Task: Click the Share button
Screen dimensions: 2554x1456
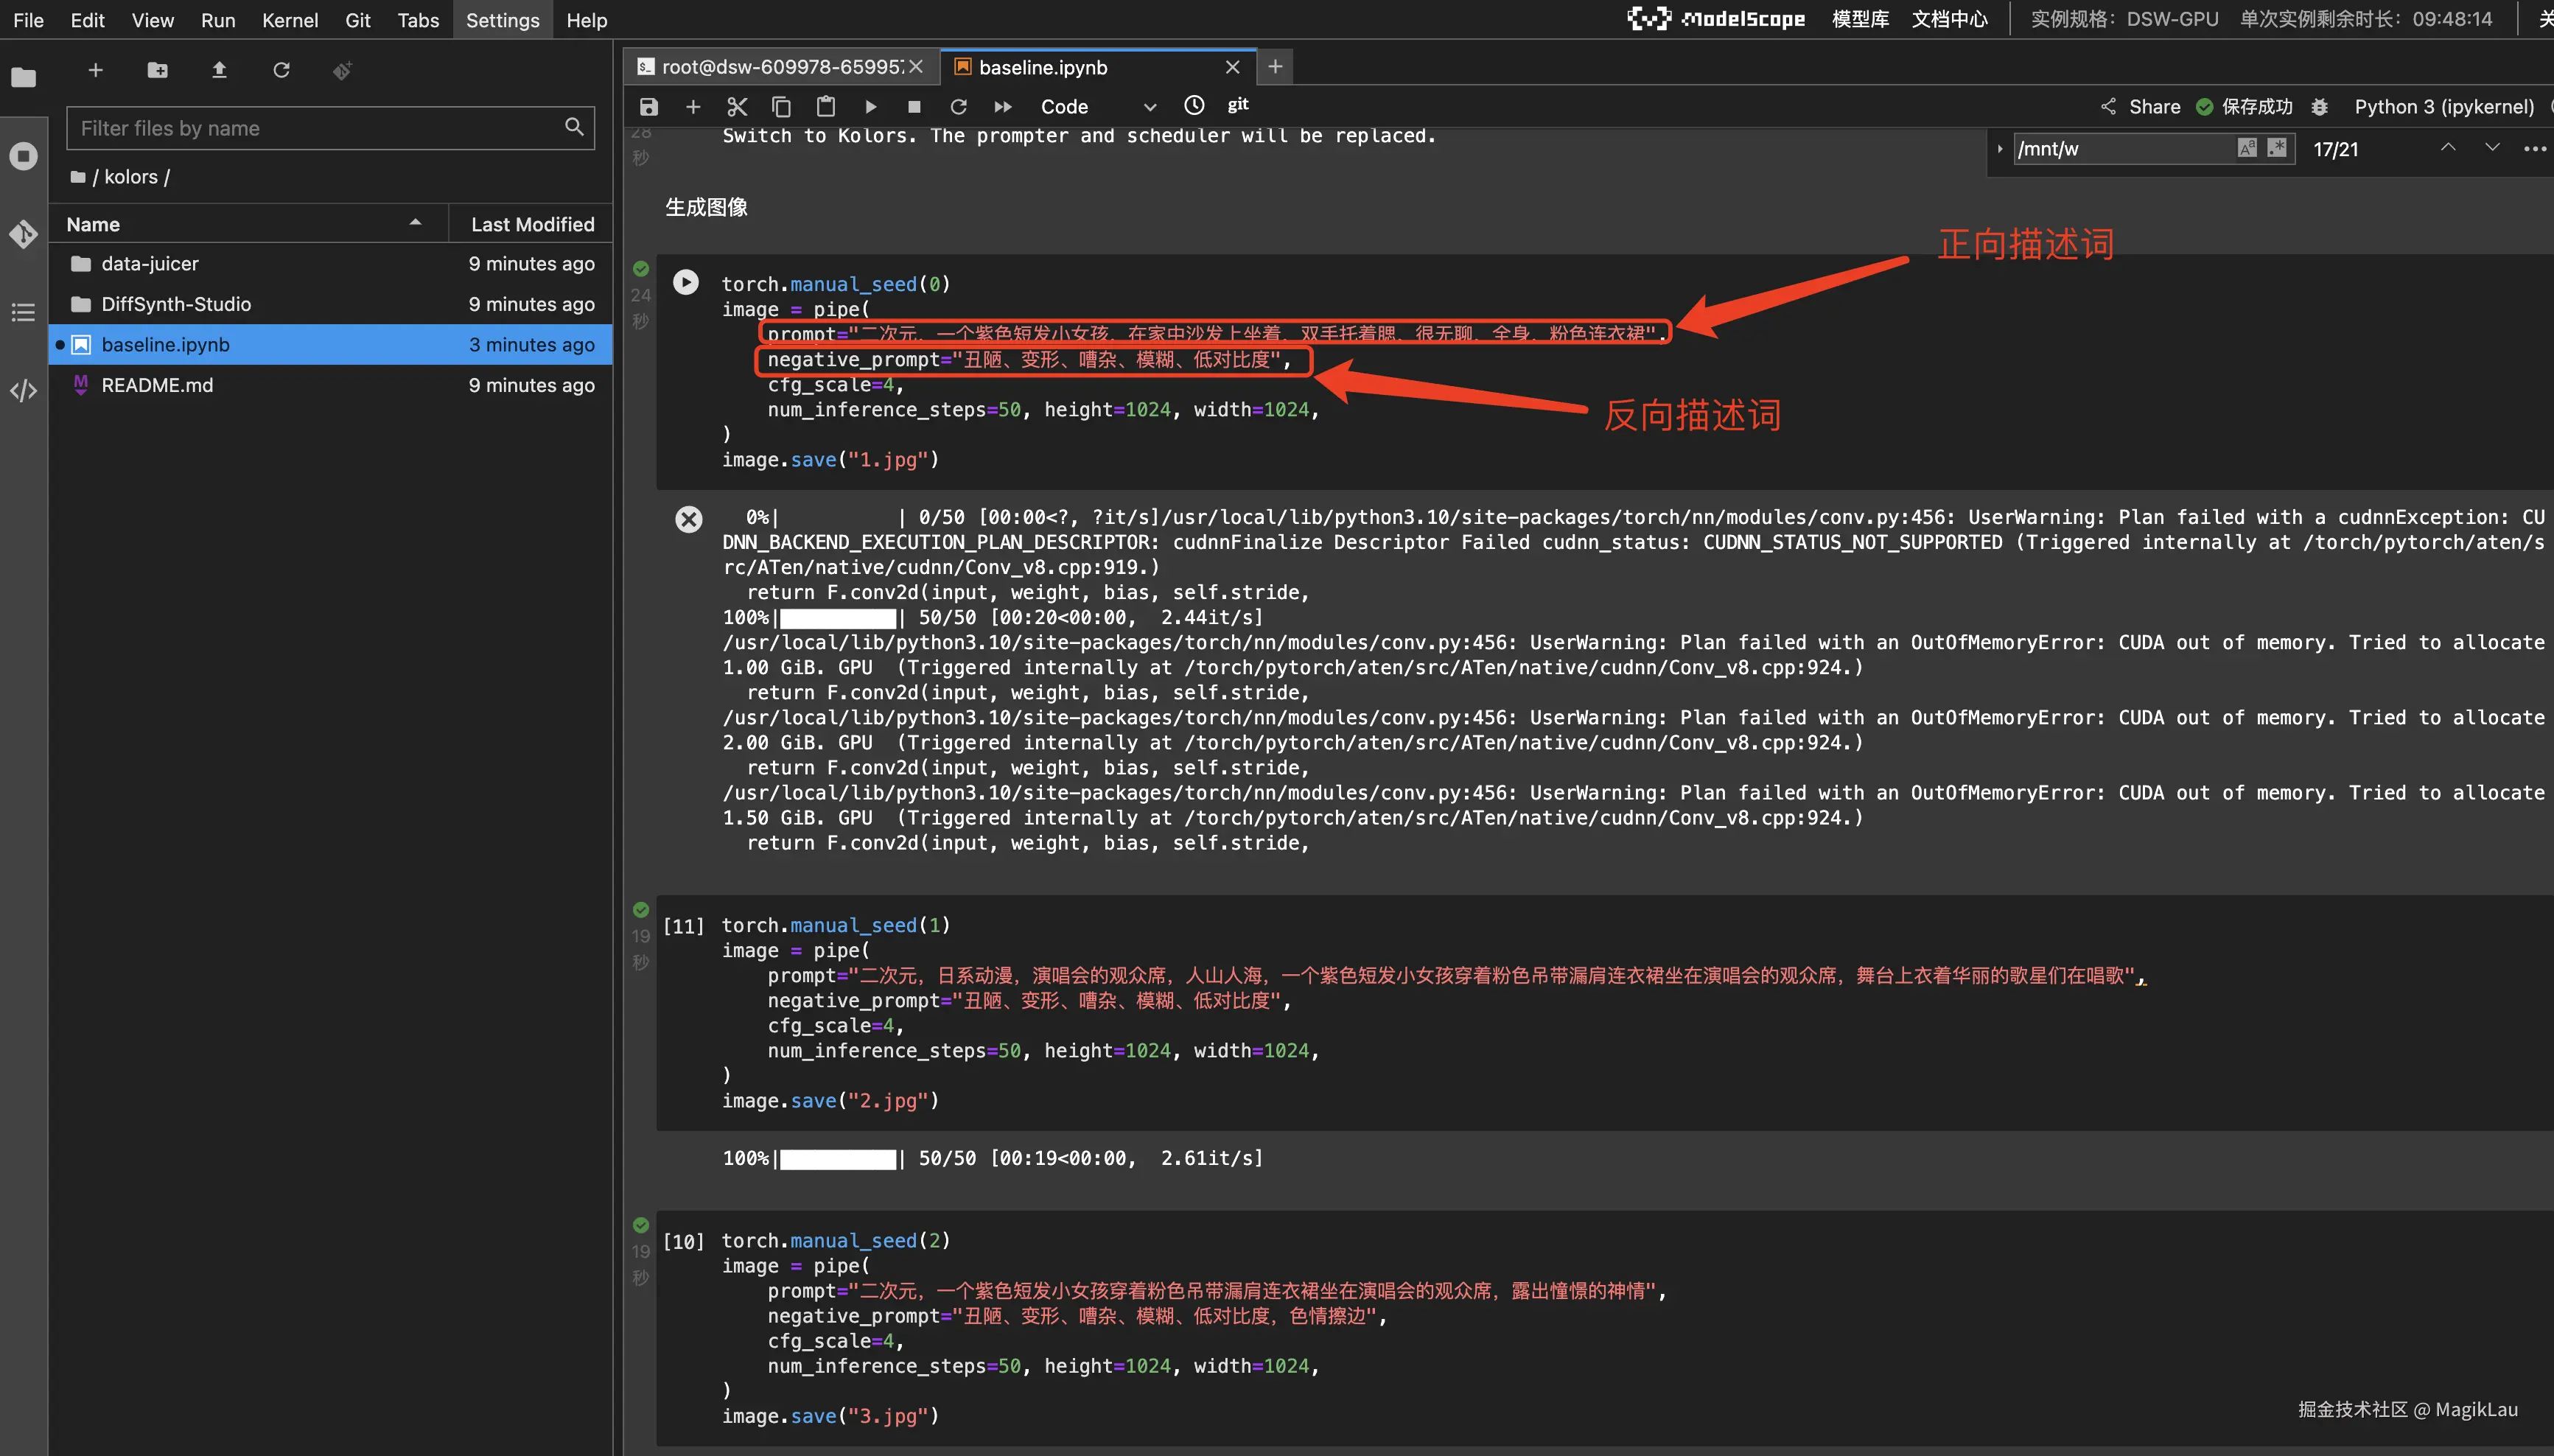Action: 2141,106
